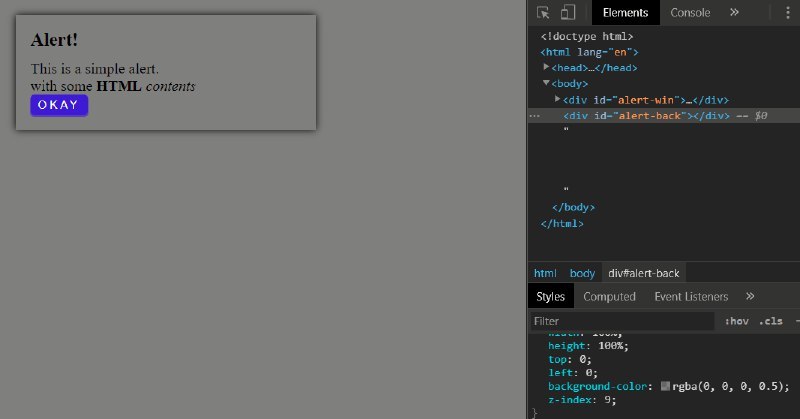Show more Styles pane tabs chevron

point(750,296)
